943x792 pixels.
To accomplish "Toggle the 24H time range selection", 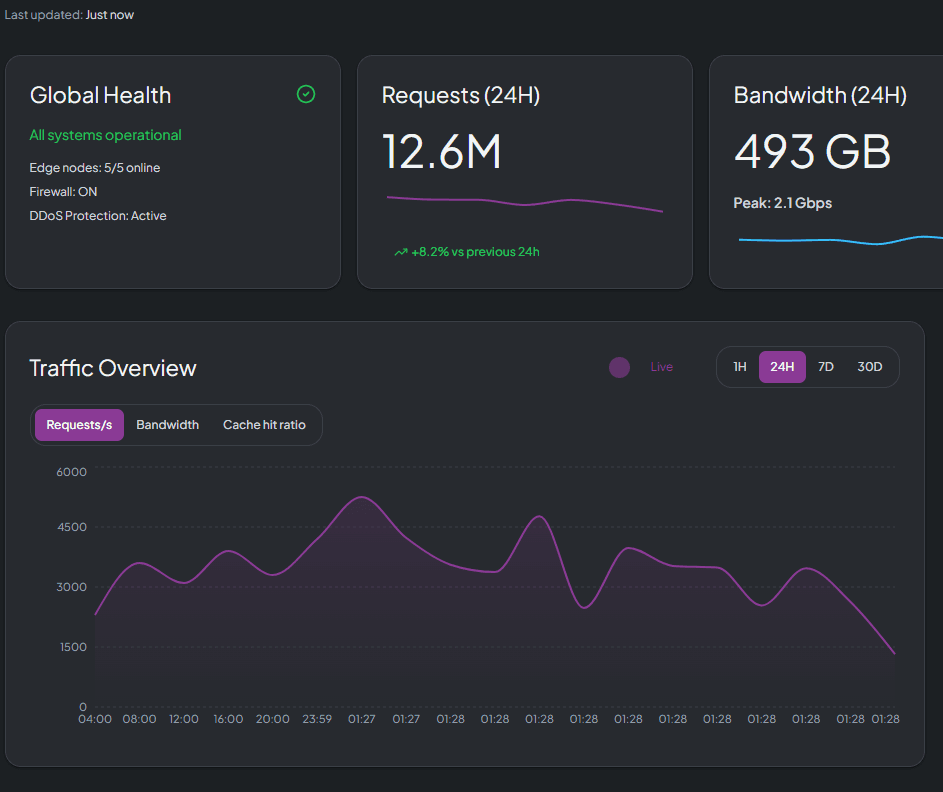I will point(782,367).
